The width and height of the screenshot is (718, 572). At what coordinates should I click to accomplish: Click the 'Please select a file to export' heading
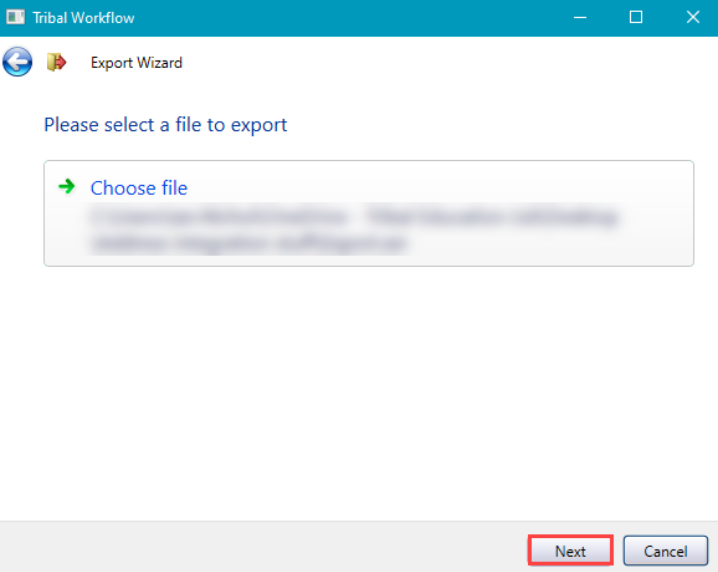[165, 125]
